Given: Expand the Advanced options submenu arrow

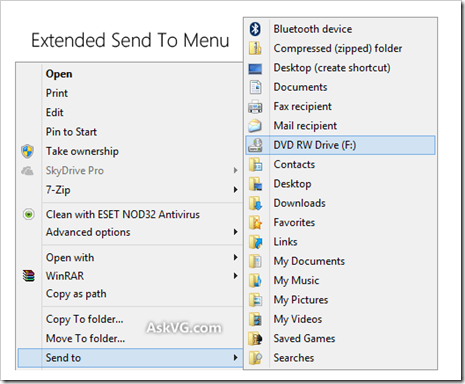Looking at the screenshot, I should 236,232.
